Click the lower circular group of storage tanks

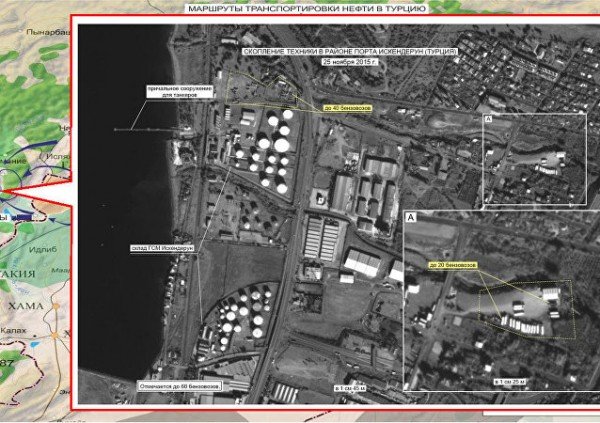(232, 318)
